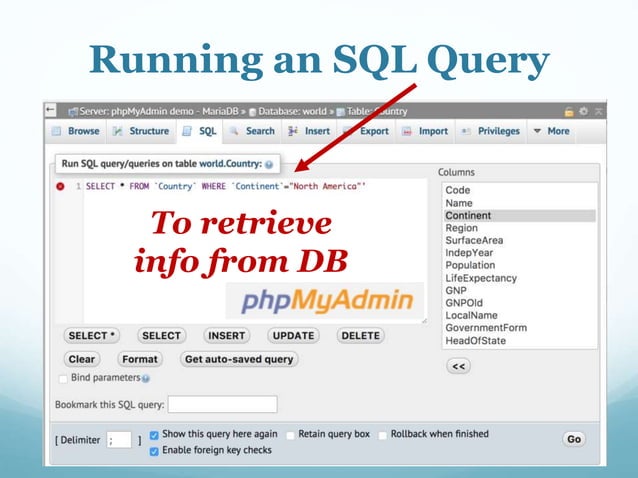Select Population in the Columns list
This screenshot has height=478, width=638.
519,265
